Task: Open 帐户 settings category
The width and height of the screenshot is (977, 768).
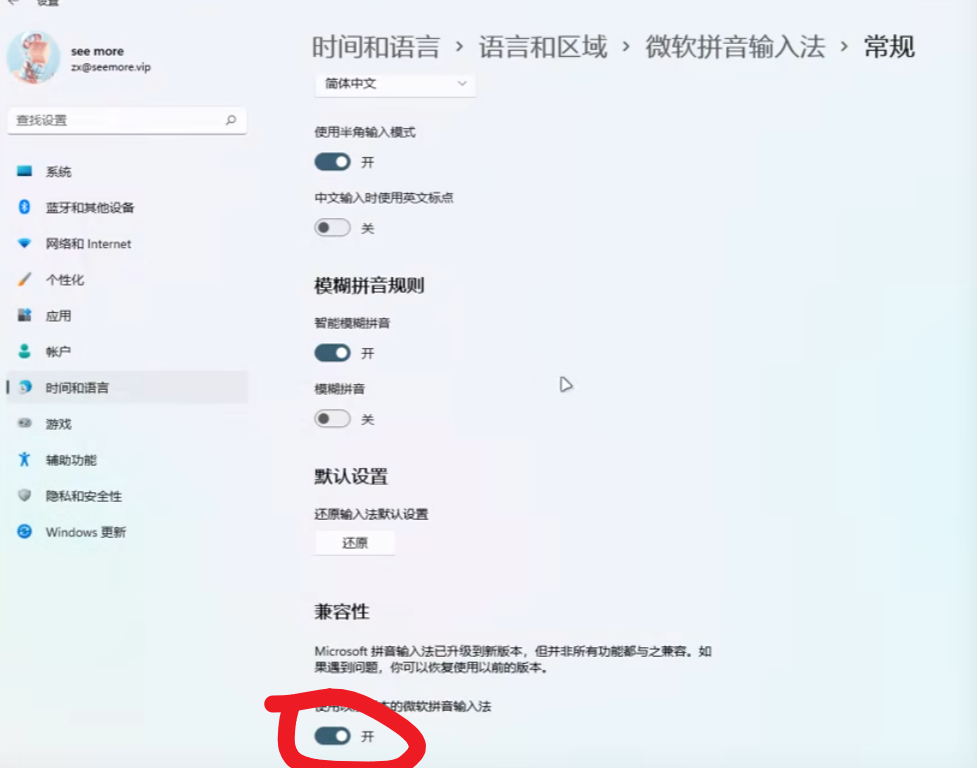Action: click(x=127, y=351)
